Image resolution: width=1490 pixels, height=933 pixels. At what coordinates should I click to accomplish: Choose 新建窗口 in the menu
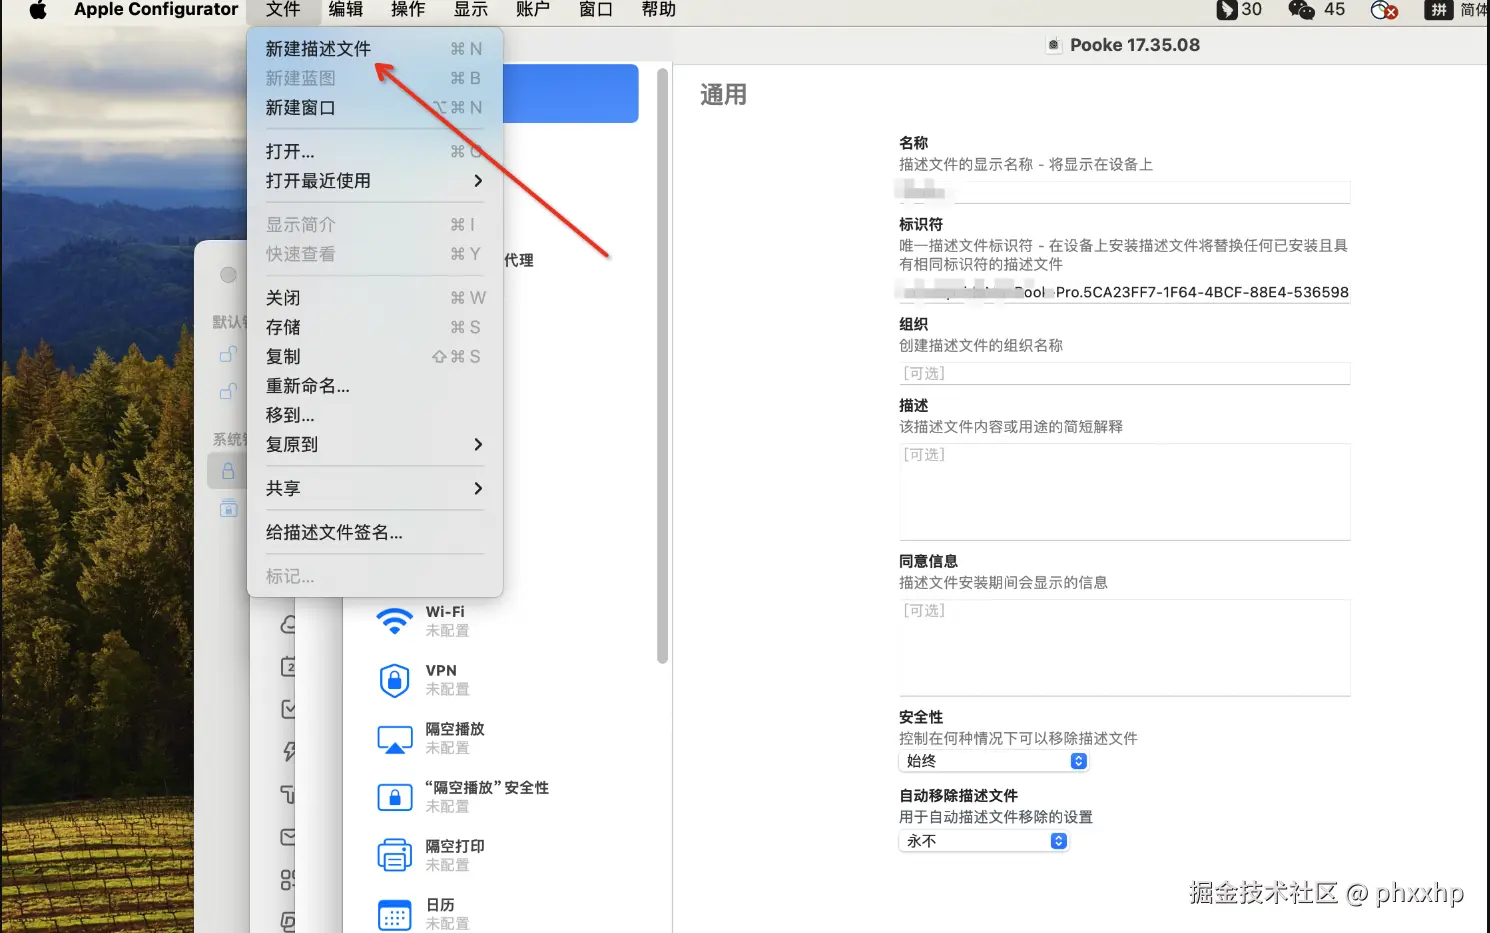click(374, 108)
